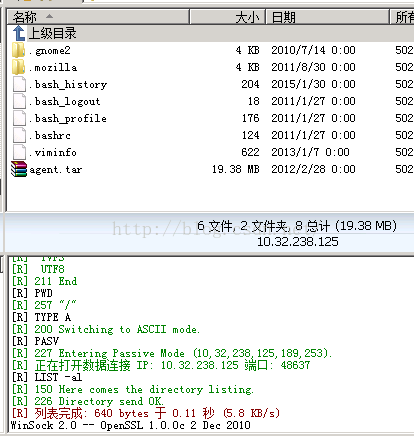414x436 pixels.
Task: Click the 2015/1/30 0:00 date cell
Action: (313, 84)
